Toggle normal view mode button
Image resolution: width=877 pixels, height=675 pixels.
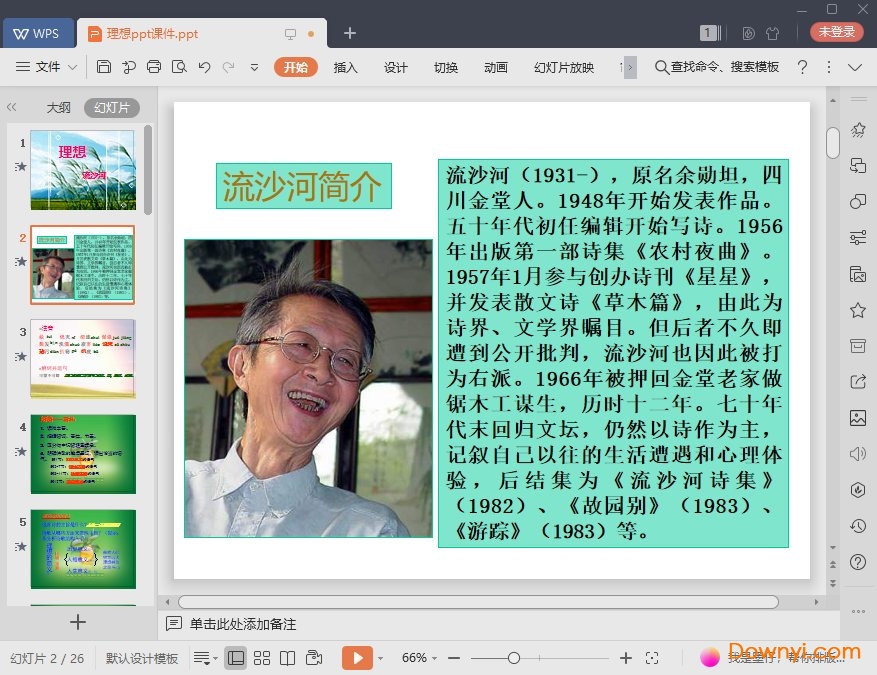235,658
